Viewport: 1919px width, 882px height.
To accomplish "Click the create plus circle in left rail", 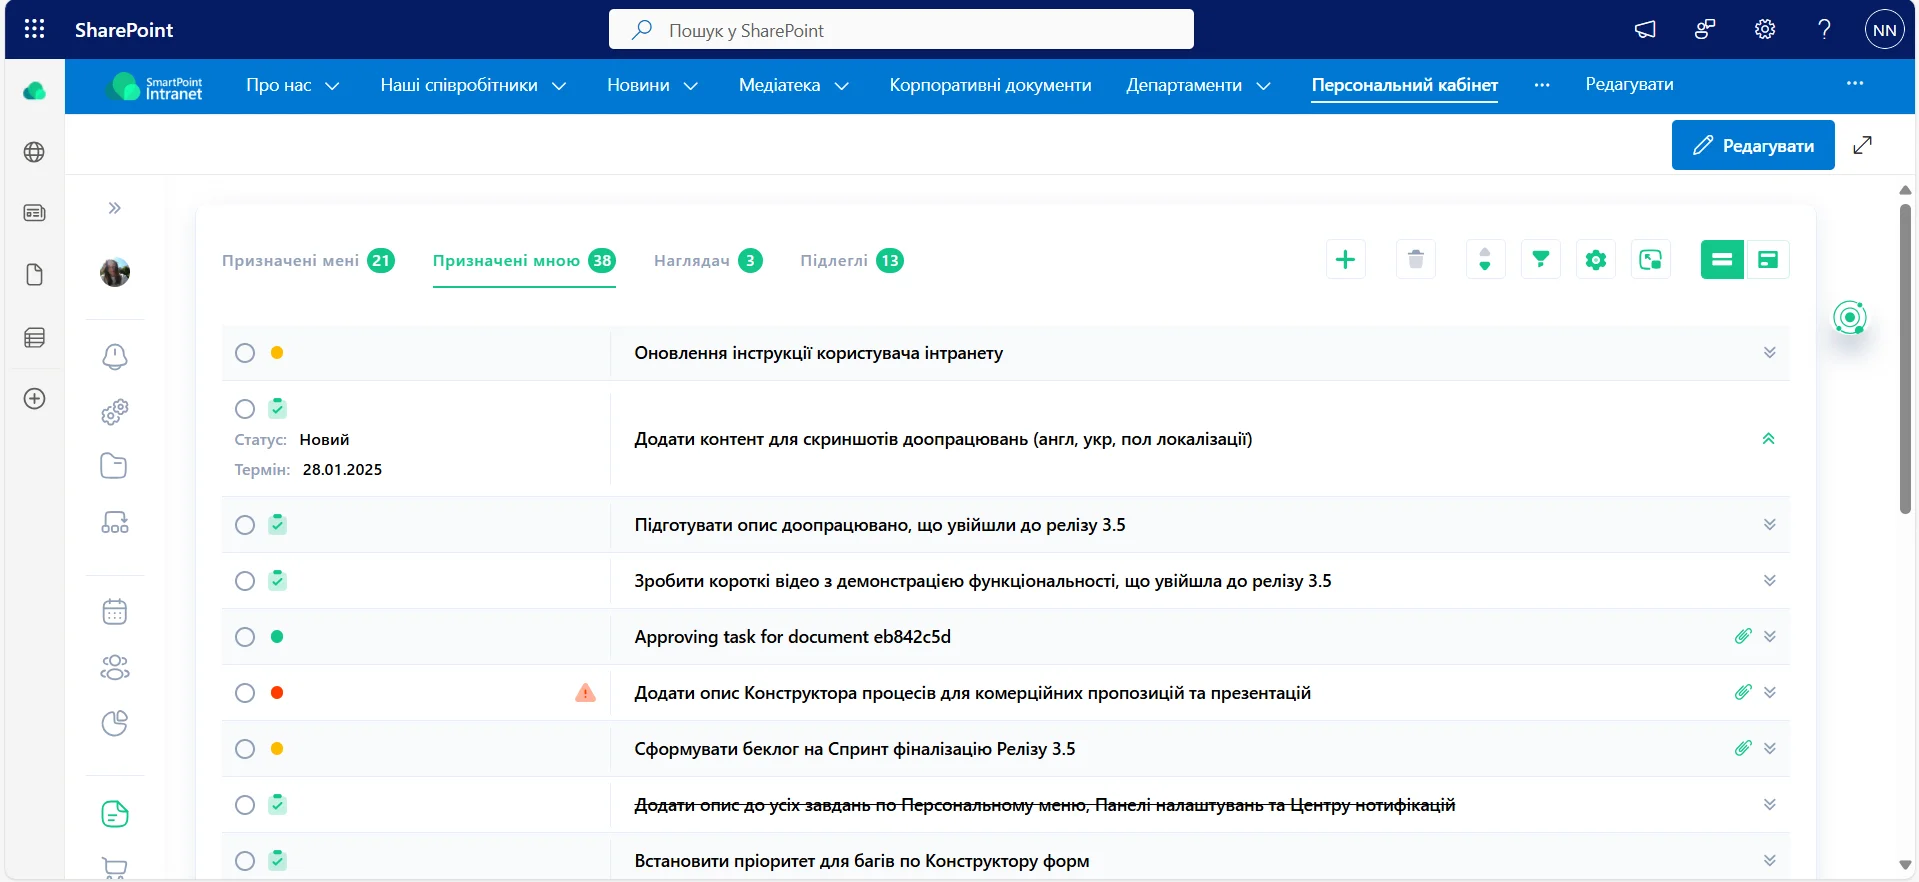I will click(34, 399).
